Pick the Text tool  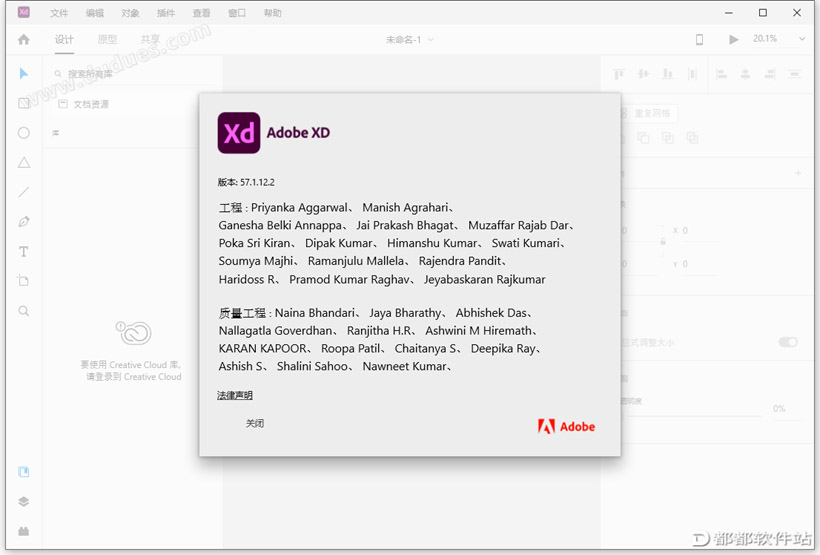[x=24, y=252]
